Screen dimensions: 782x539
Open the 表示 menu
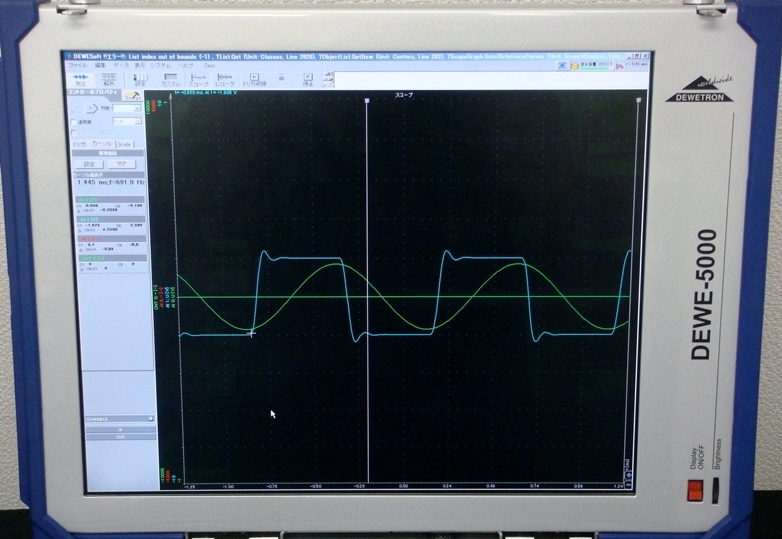click(x=140, y=65)
